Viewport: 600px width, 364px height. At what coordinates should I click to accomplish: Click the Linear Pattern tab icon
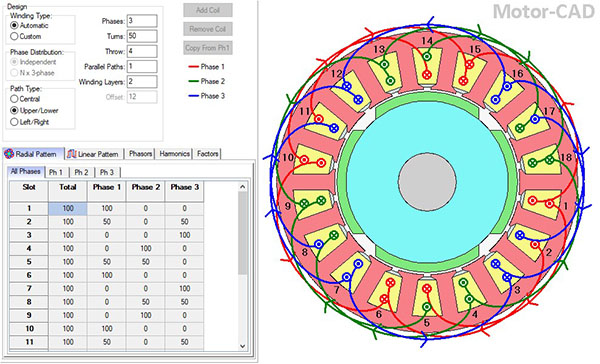click(72, 154)
